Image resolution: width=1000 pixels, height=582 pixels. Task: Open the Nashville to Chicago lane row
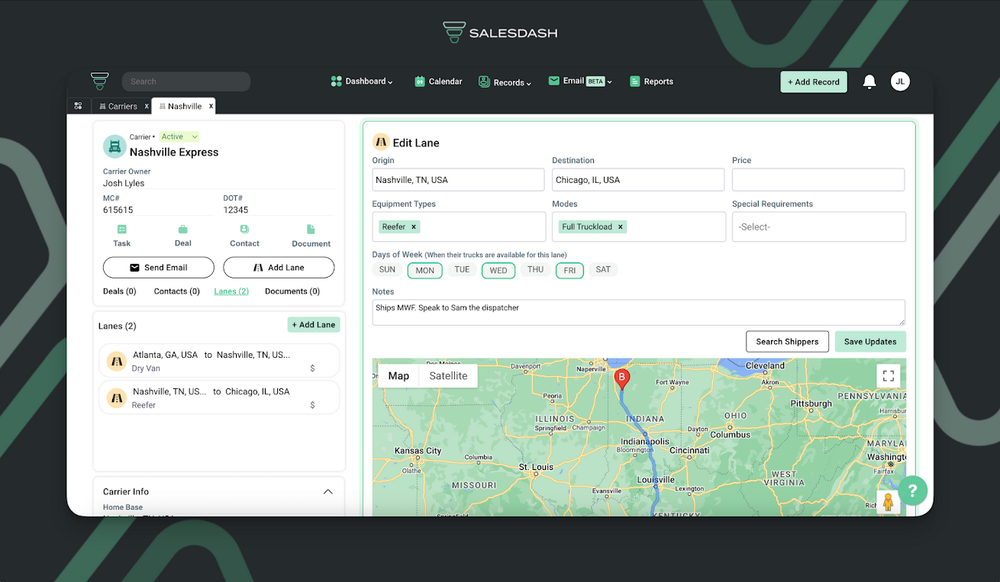[219, 398]
